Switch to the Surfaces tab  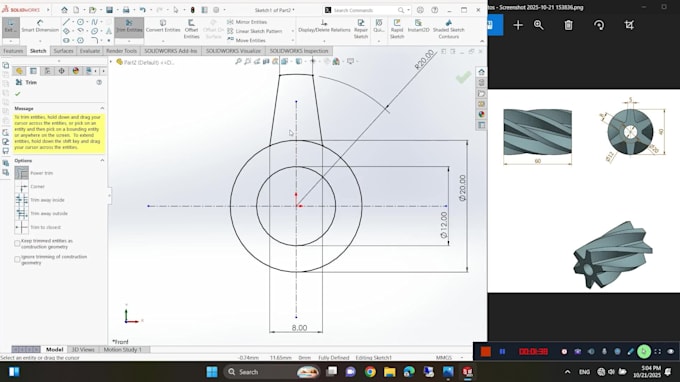coord(63,51)
